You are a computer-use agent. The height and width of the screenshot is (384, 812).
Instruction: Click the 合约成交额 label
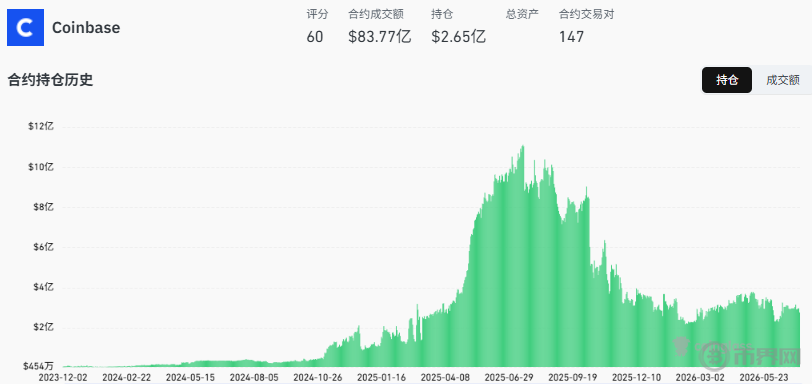(x=376, y=14)
